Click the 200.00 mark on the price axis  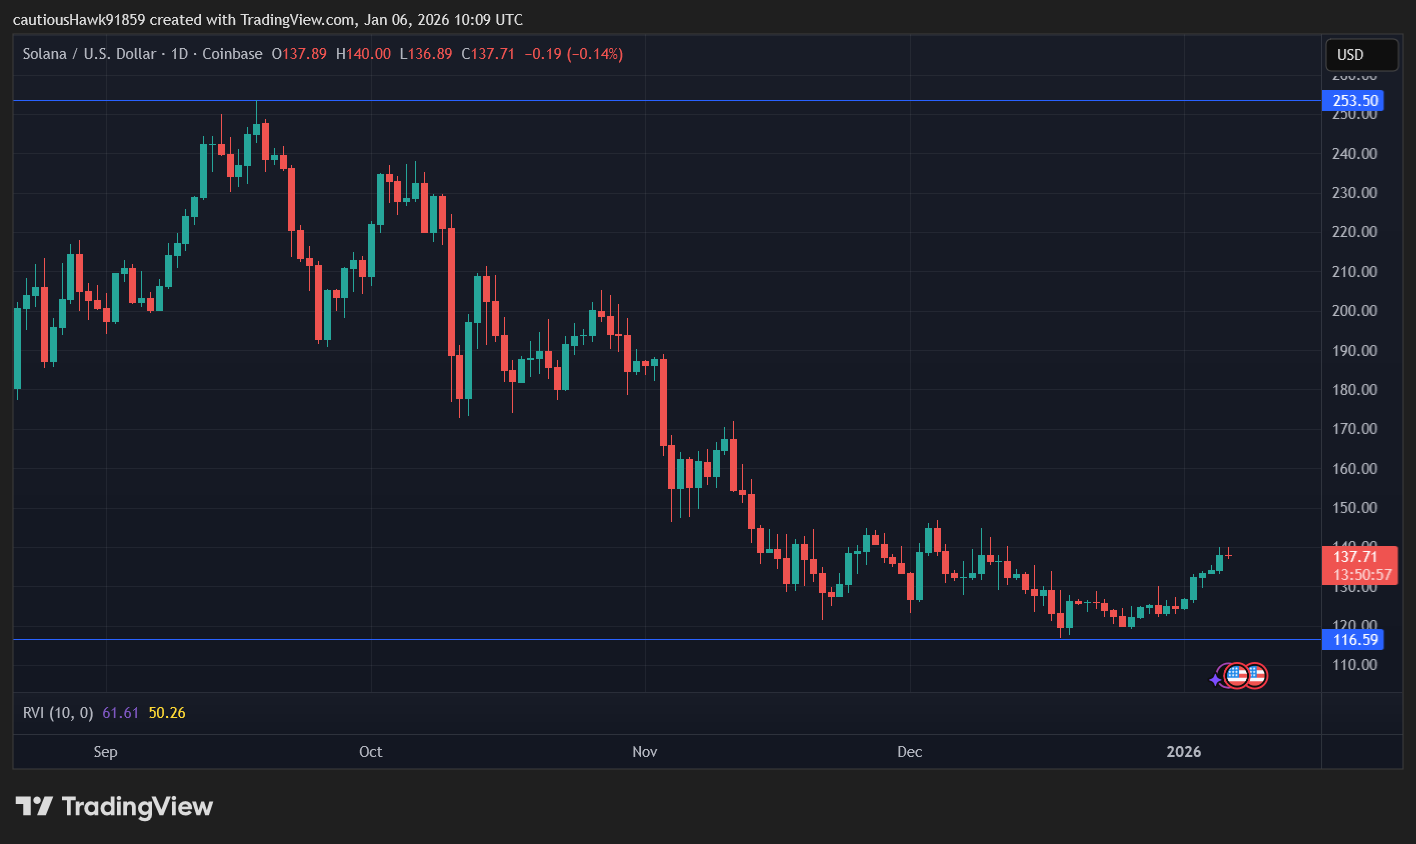[1354, 311]
